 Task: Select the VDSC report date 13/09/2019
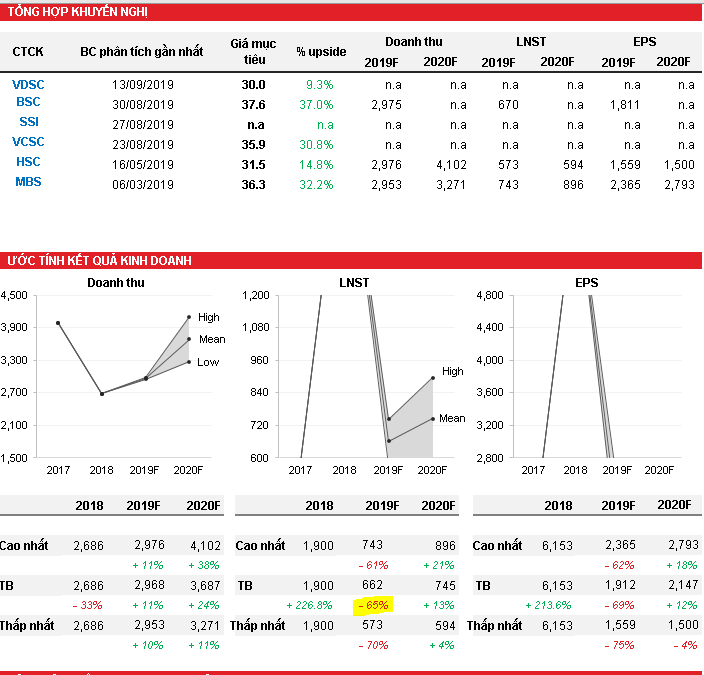pyautogui.click(x=143, y=85)
